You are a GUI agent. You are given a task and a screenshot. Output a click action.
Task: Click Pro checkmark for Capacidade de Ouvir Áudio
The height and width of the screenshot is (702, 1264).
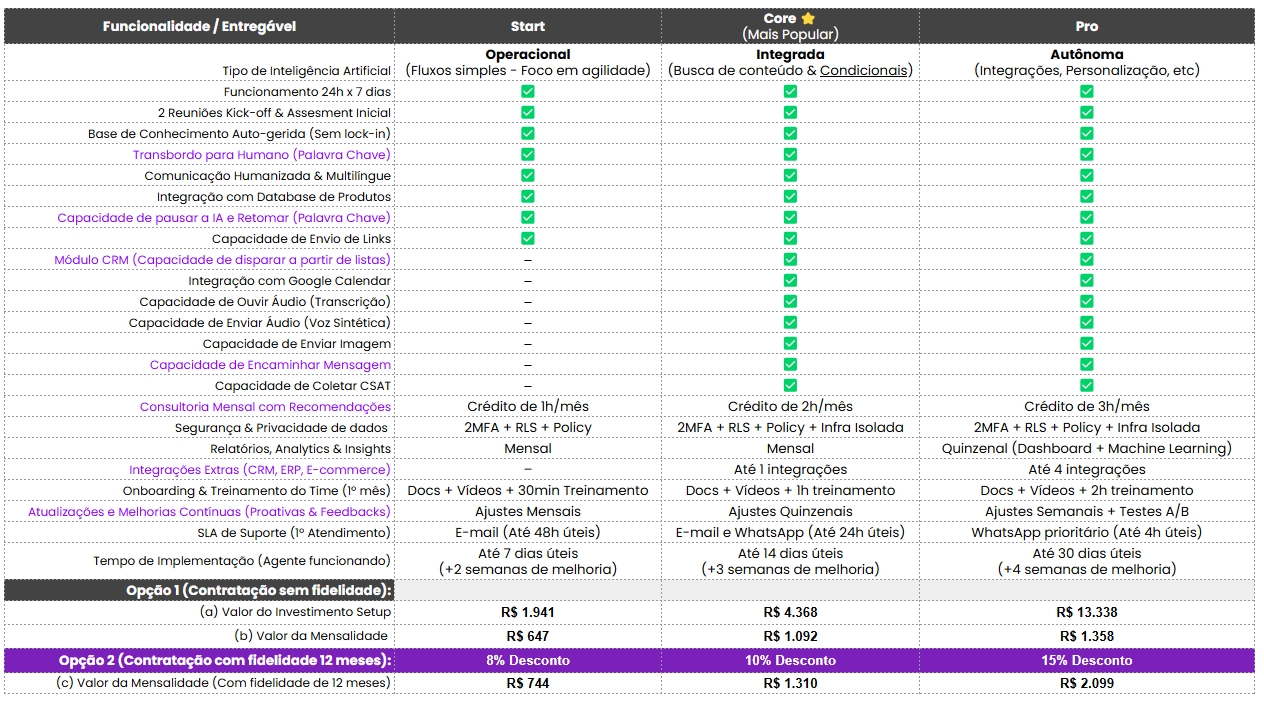point(1086,302)
